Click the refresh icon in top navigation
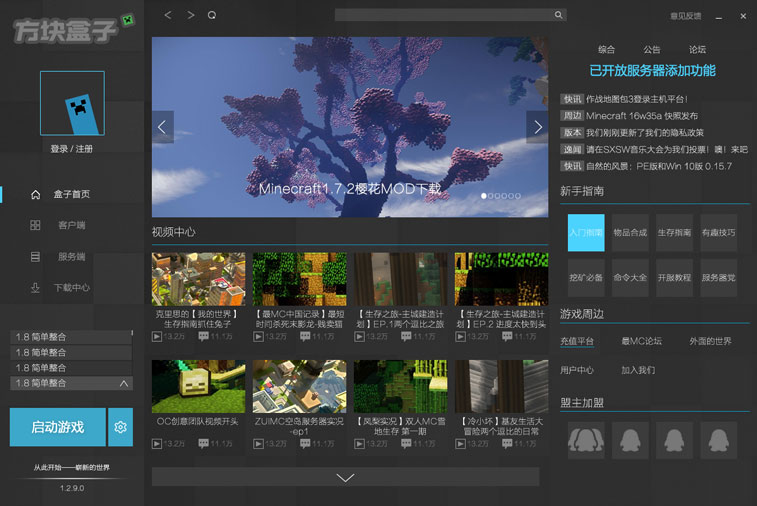Image resolution: width=757 pixels, height=506 pixels. coord(211,15)
